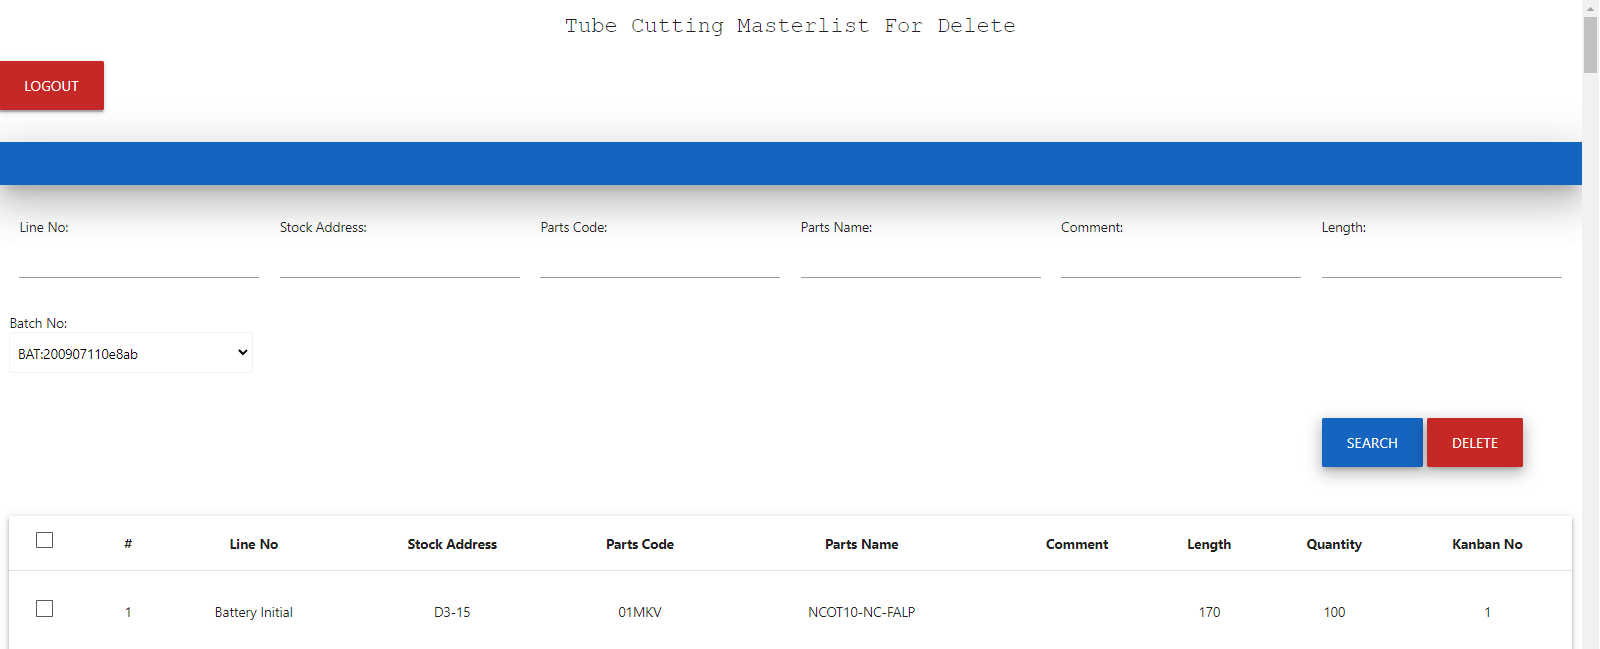1600x649 pixels.
Task: Tick the select-all checkbox in table header
Action: (x=44, y=540)
